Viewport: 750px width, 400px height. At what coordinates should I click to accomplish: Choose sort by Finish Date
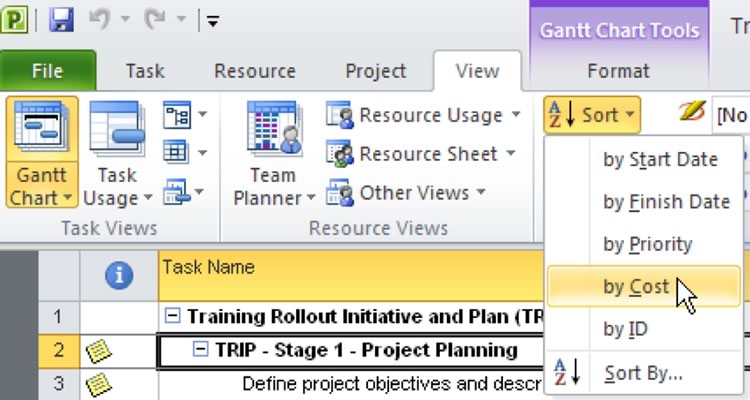coord(666,202)
